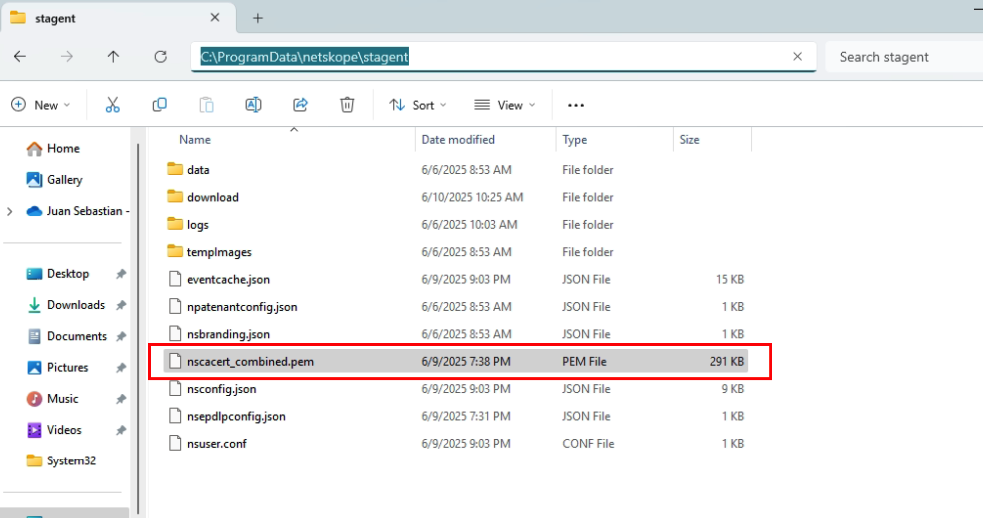Open the See more ellipsis menu
The width and height of the screenshot is (983, 518).
pos(576,105)
